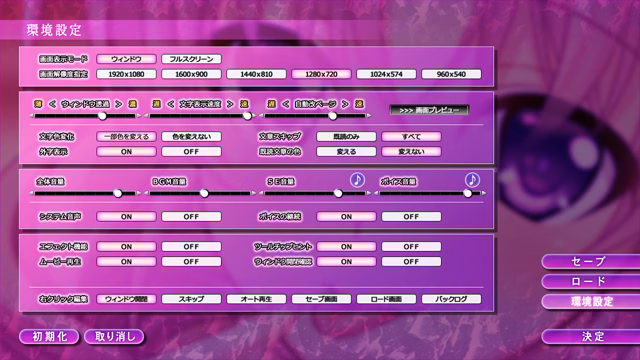Open the 環境設定 menu item on the right
The height and width of the screenshot is (360, 640).
coord(591,302)
